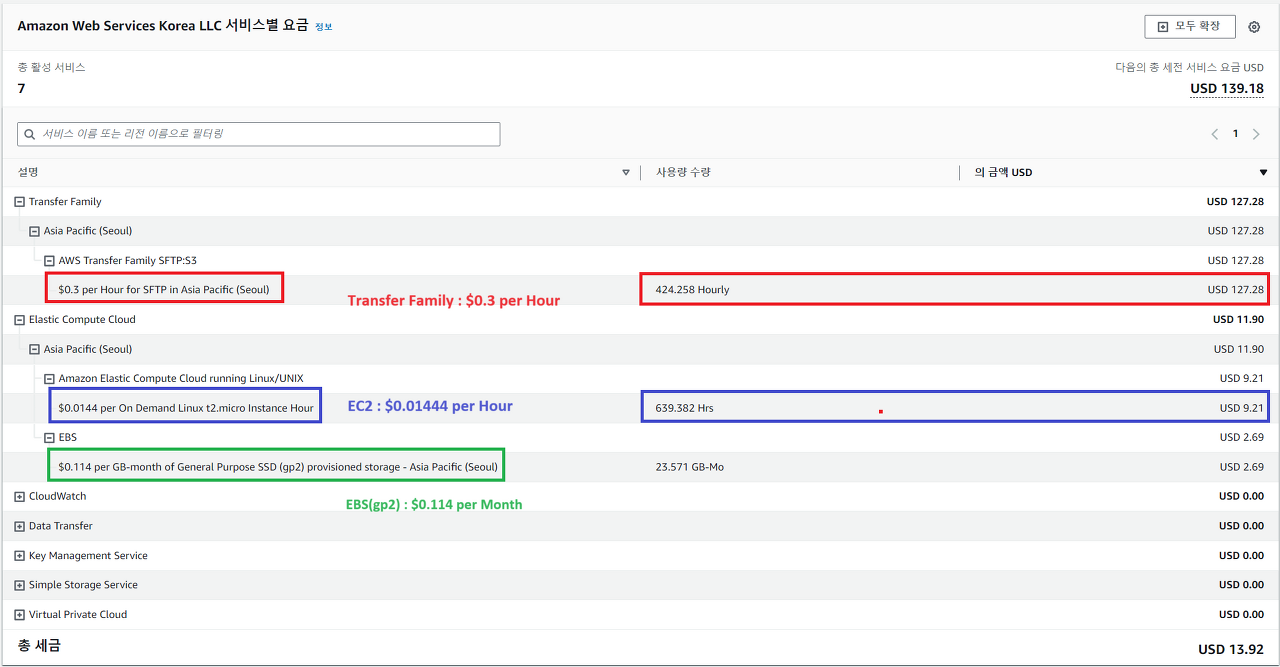This screenshot has height=667, width=1280.
Task: Collapse AWS Transfer Family SFTP:S3 row
Action: point(49,261)
